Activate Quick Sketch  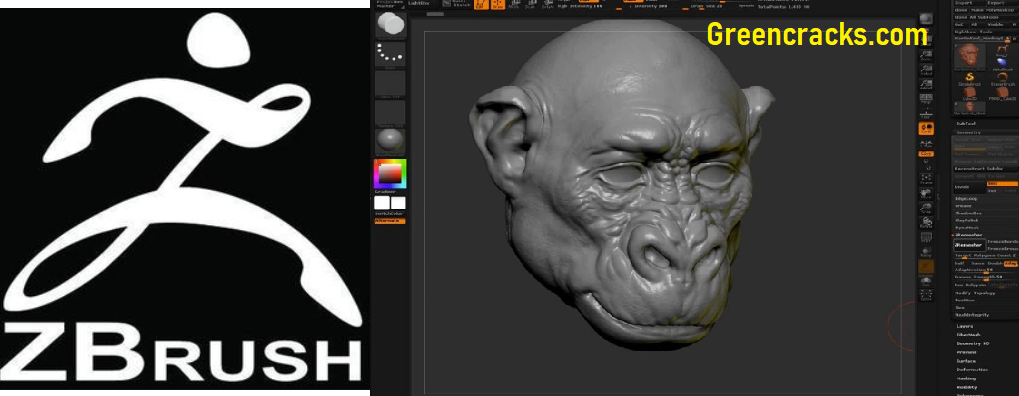coord(457,3)
